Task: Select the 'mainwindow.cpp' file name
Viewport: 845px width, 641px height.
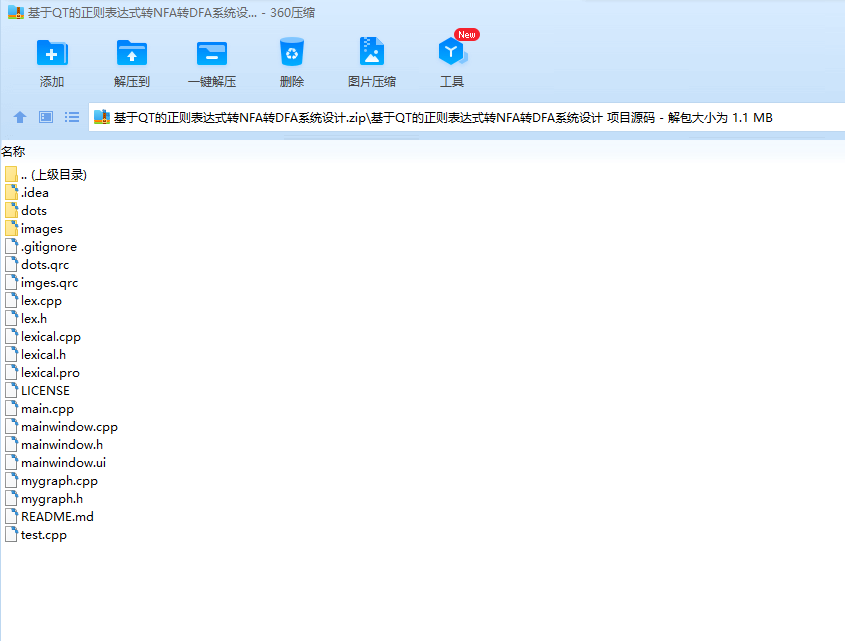Action: pyautogui.click(x=70, y=426)
